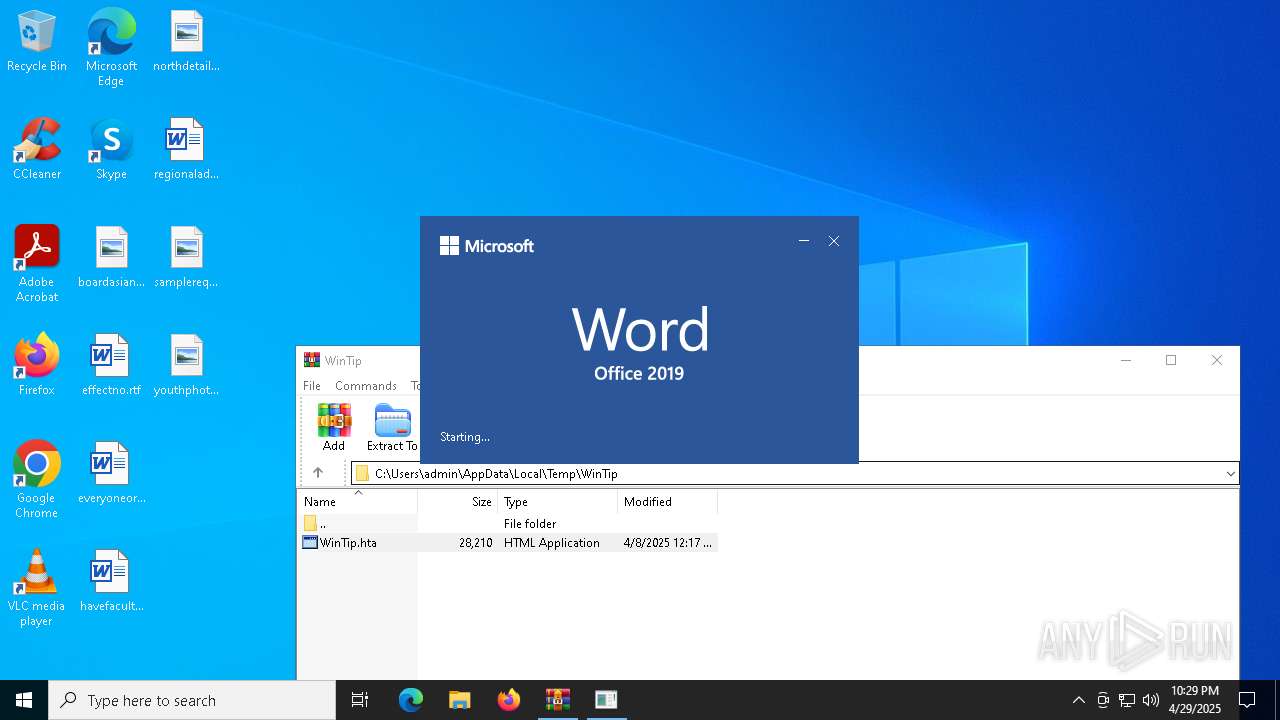This screenshot has height=720, width=1280.
Task: Click the 'HTML Application' type cell
Action: coord(552,543)
